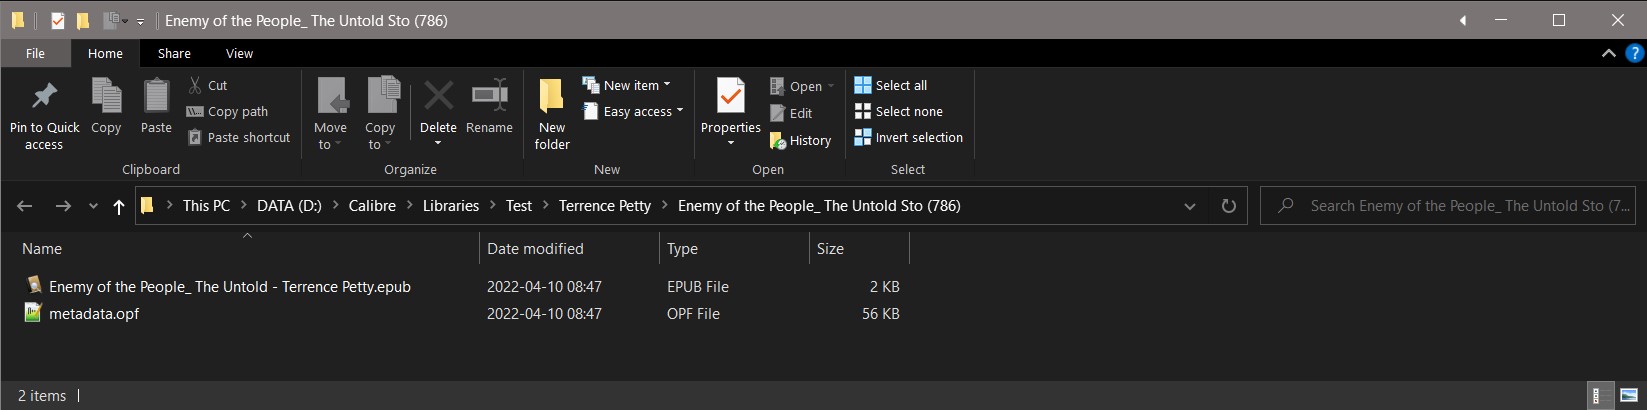Image resolution: width=1647 pixels, height=410 pixels.
Task: Switch to large icons view layout
Action: 1627,395
